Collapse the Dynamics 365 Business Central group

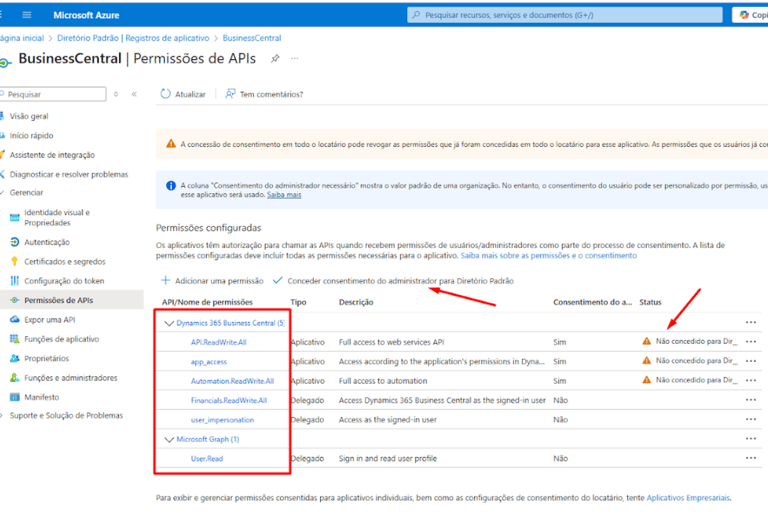pyautogui.click(x=169, y=323)
